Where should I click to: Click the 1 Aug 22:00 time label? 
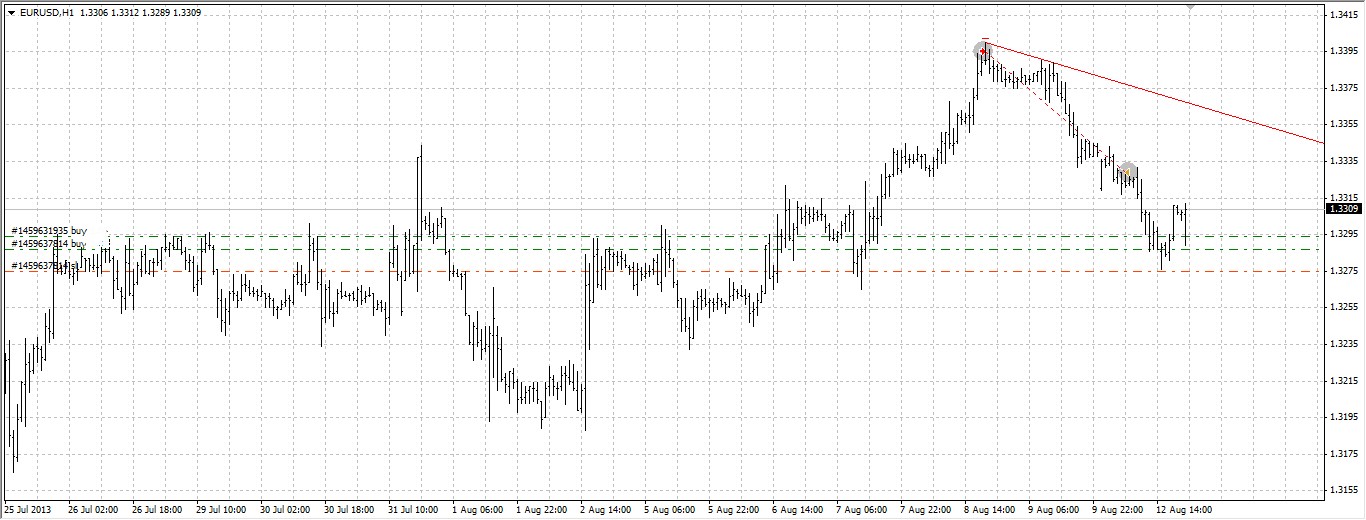pyautogui.click(x=541, y=509)
